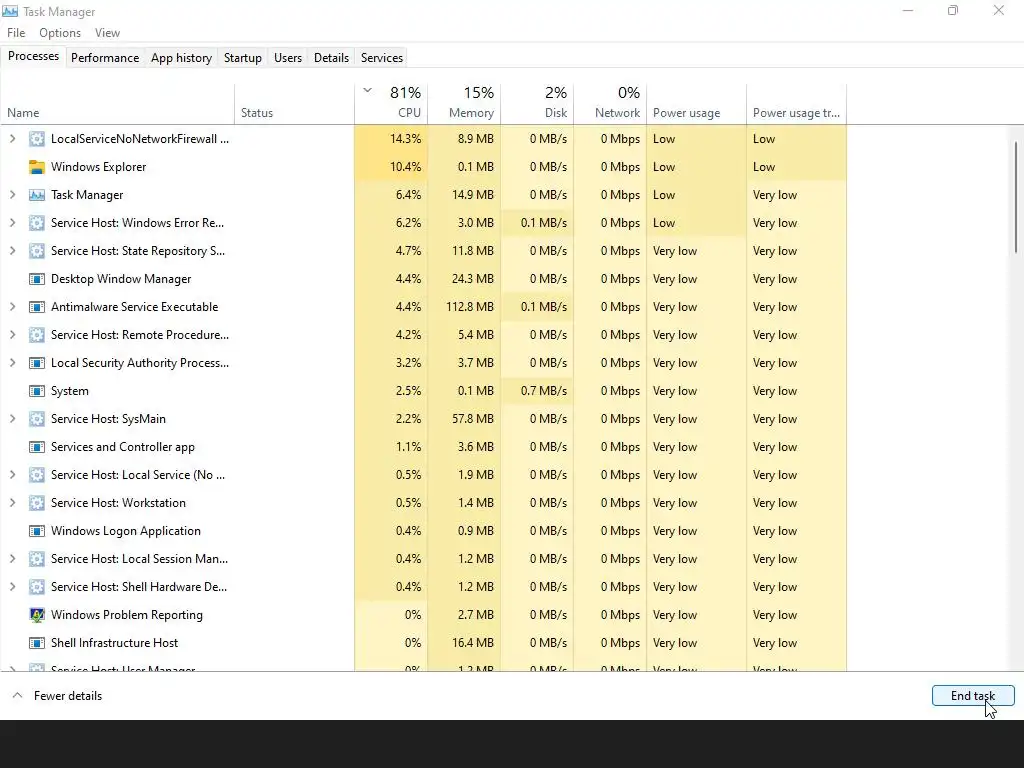Screen dimensions: 1024x768
Task: Click the Shell Infrastructure Host icon
Action: pos(37,643)
